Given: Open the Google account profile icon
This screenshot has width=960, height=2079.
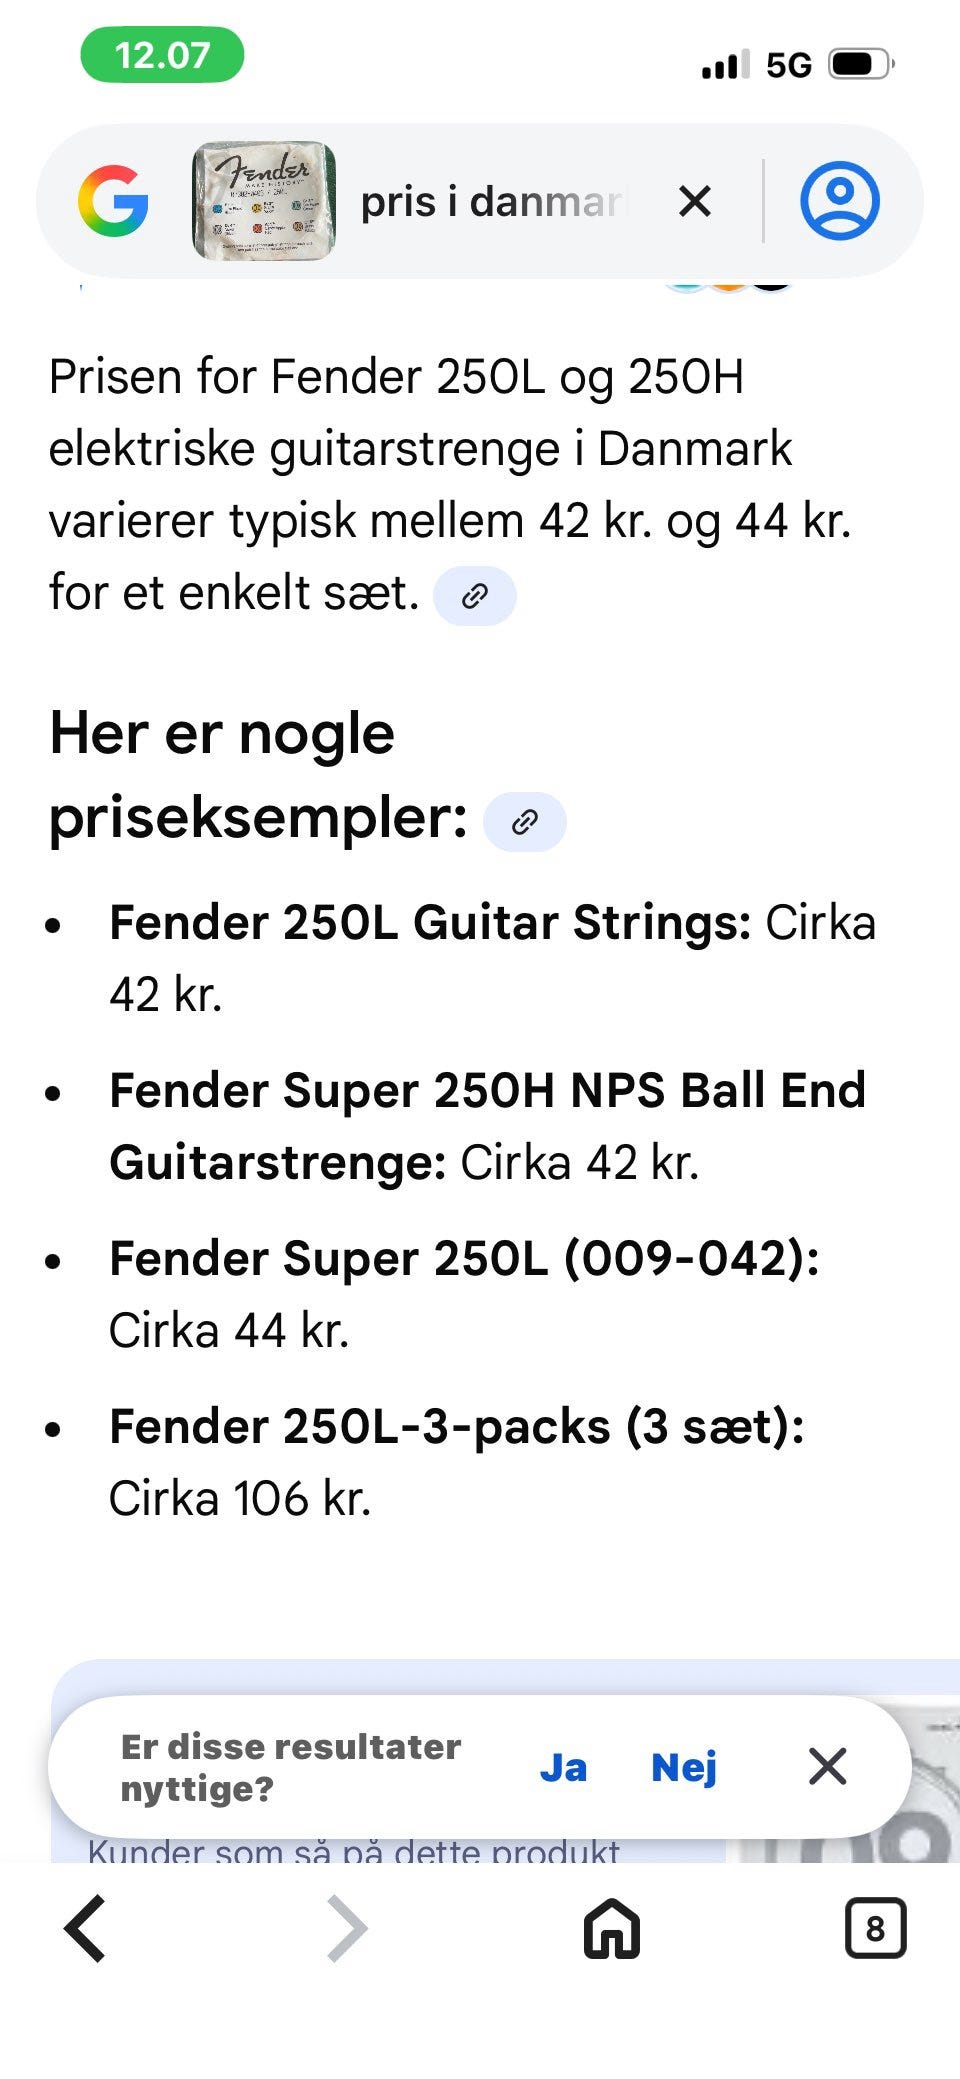Looking at the screenshot, I should [839, 201].
